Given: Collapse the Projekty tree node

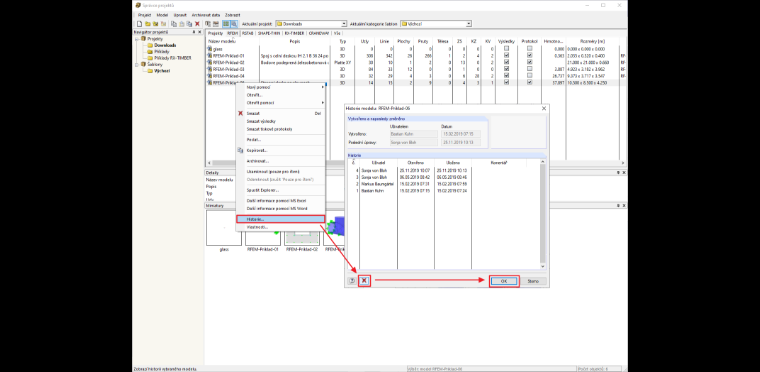Looking at the screenshot, I should click(x=137, y=38).
